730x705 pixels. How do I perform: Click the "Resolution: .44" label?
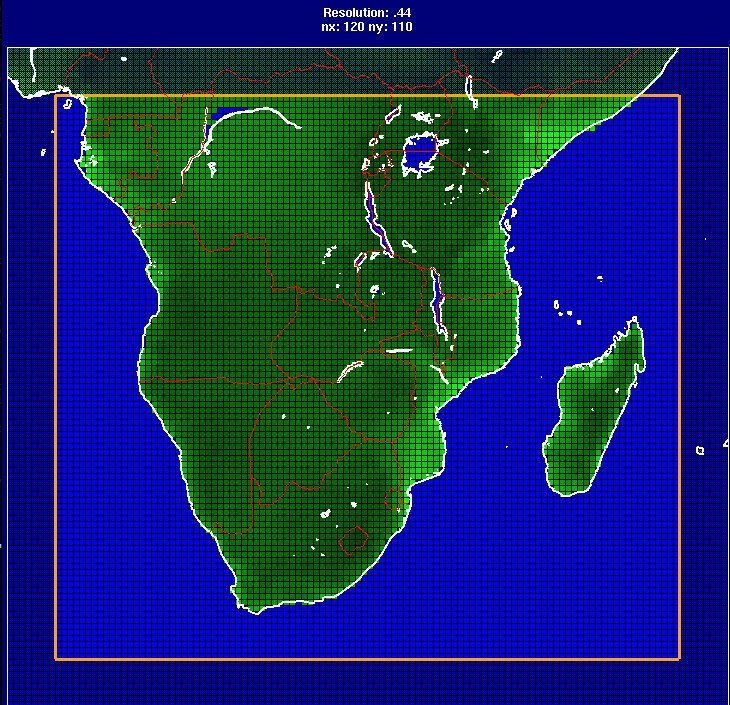(366, 13)
